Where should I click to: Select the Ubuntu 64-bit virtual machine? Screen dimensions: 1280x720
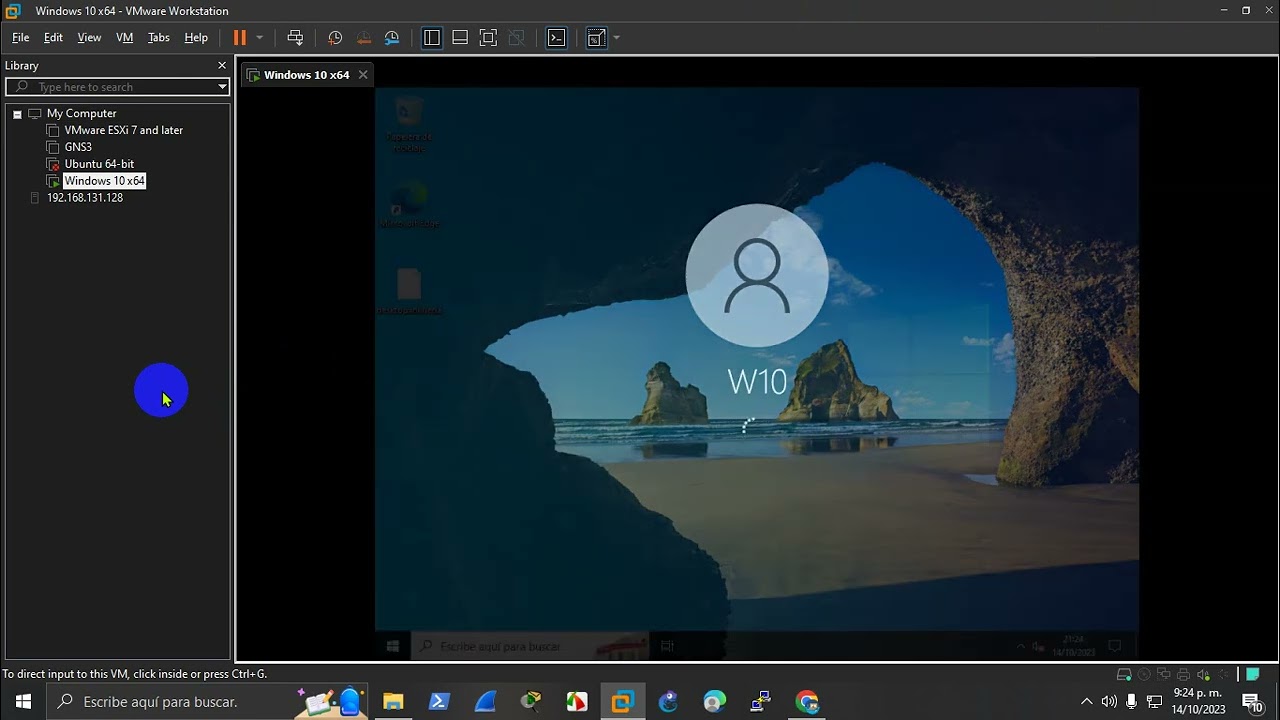coord(99,164)
